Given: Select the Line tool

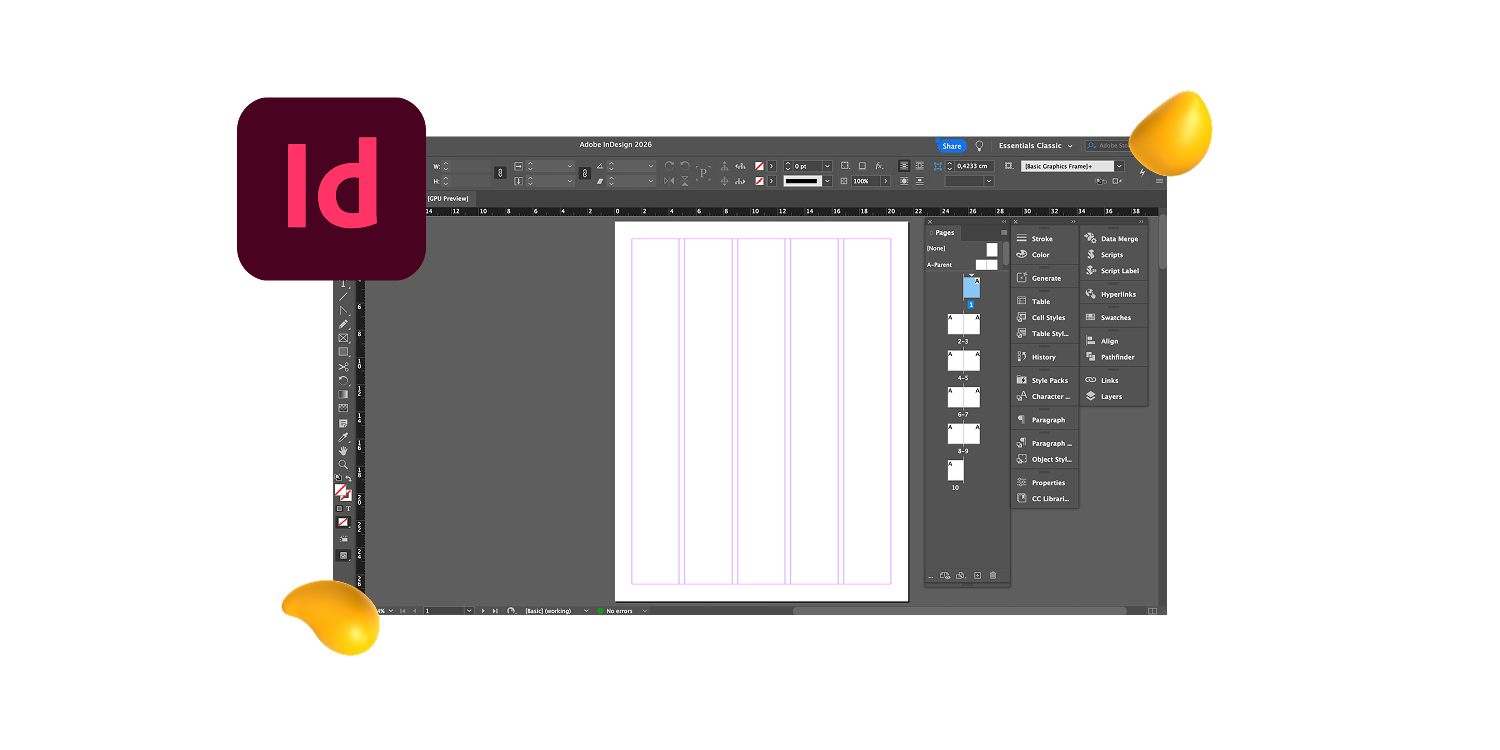Looking at the screenshot, I should (x=343, y=297).
